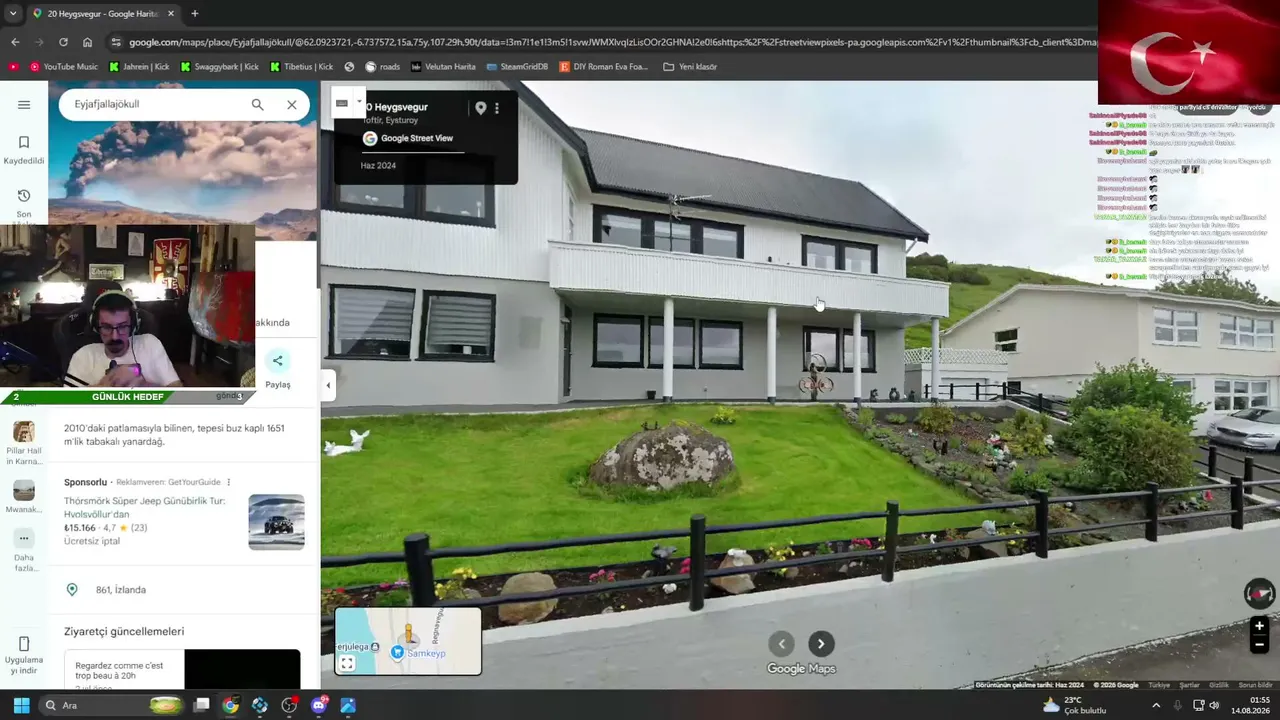Open Velutan Harita bookmark
Viewport: 1280px width, 720px height.
(443, 67)
